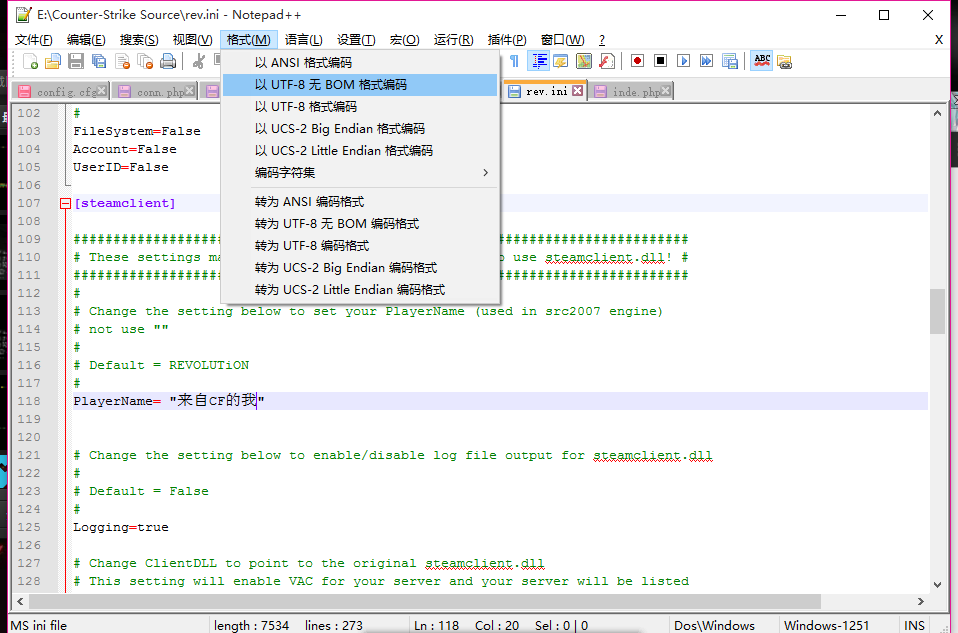Viewport: 958px width, 633px height.
Task: Click the Close document toolbar icon
Action: (x=122, y=61)
